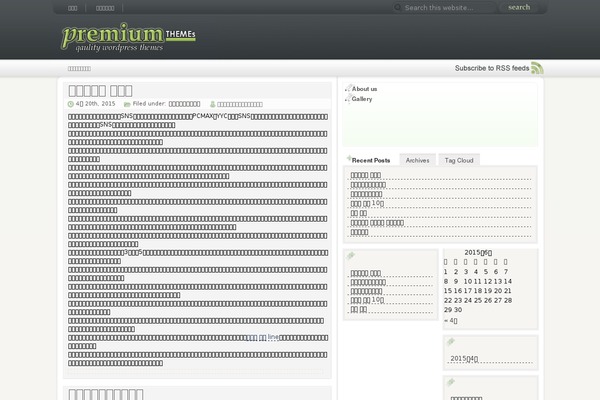Click breadcrumb link below the header
Viewport: 600px width, 400px height.
pos(79,69)
